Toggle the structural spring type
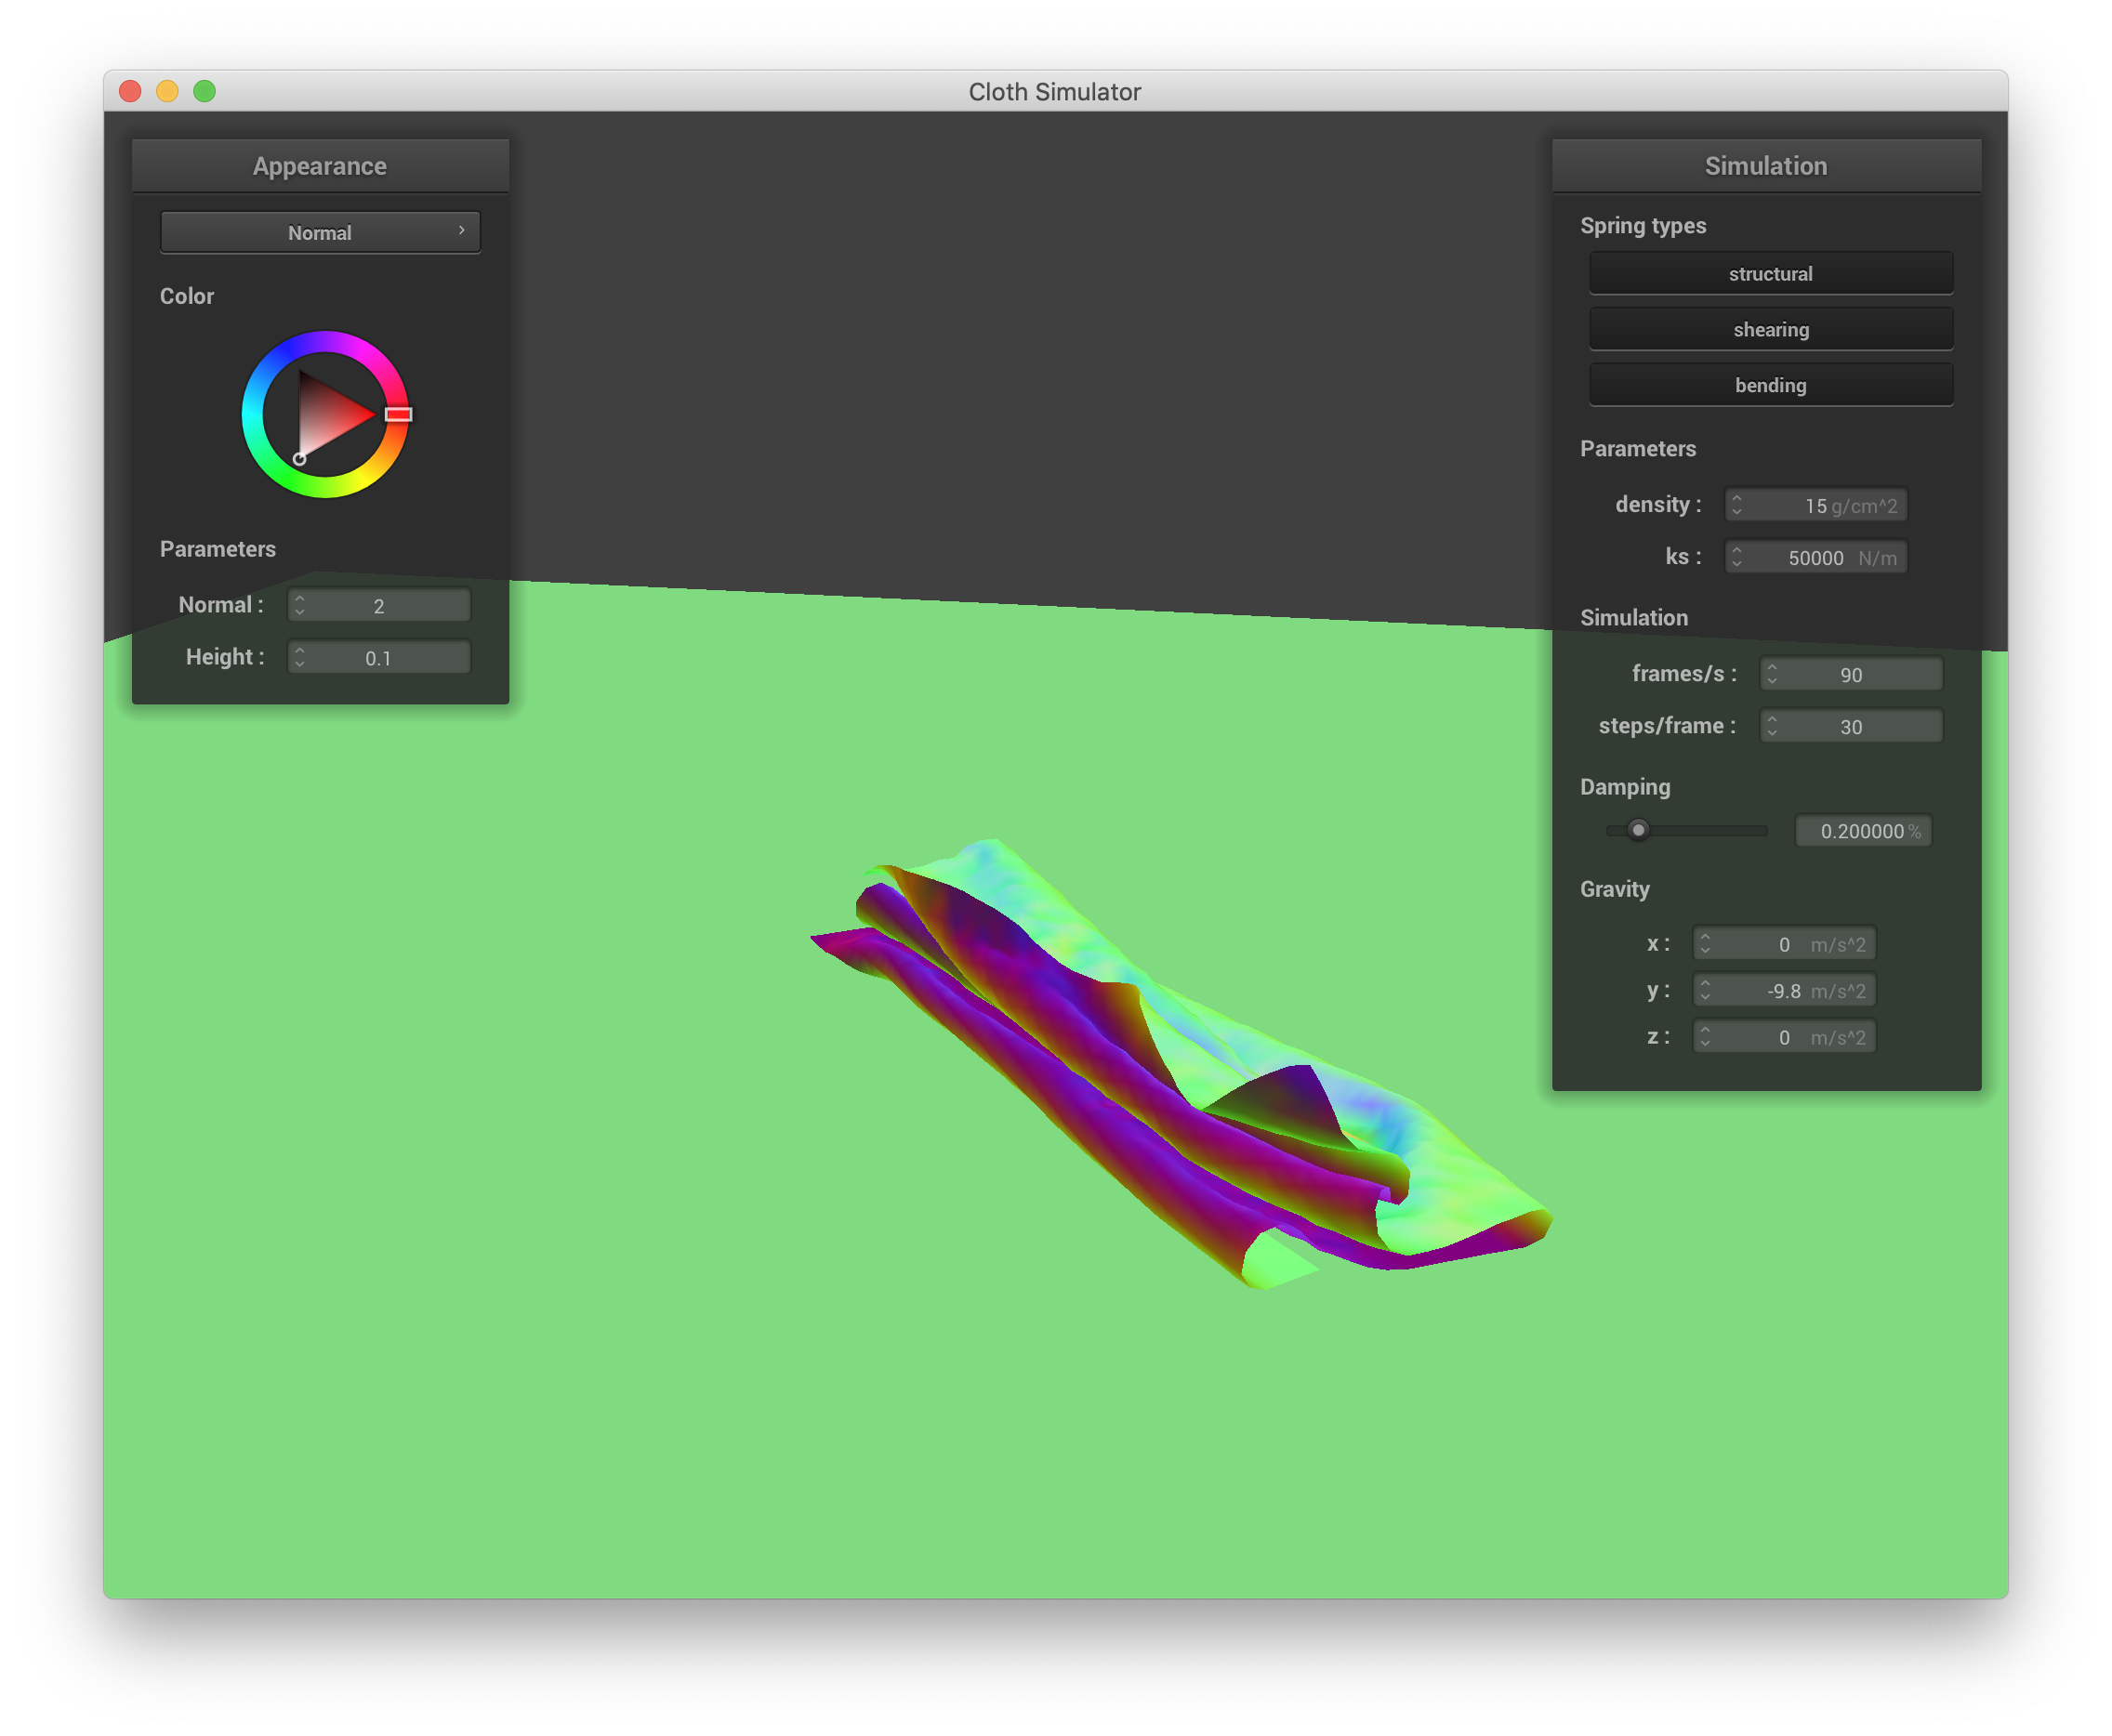 1770,273
